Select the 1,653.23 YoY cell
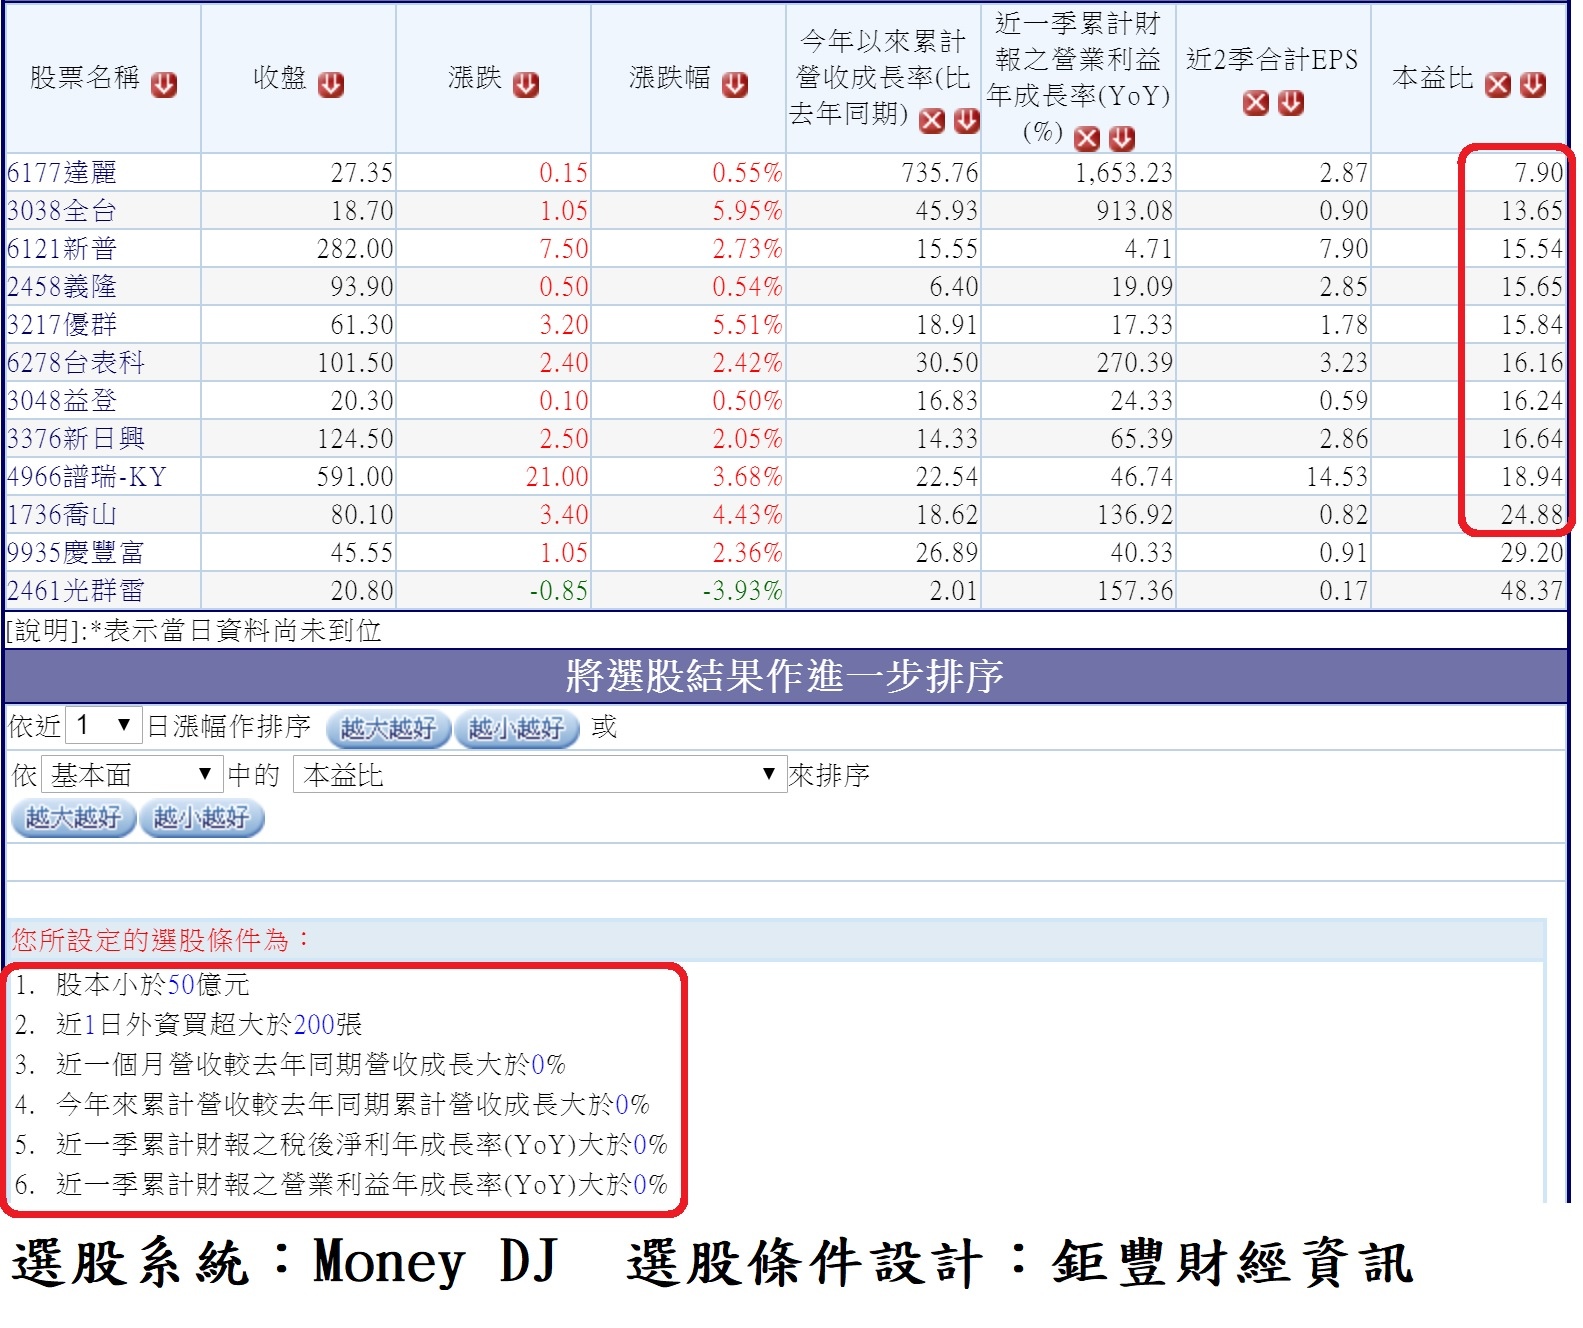Viewport: 1583px width, 1328px height. tap(1078, 173)
